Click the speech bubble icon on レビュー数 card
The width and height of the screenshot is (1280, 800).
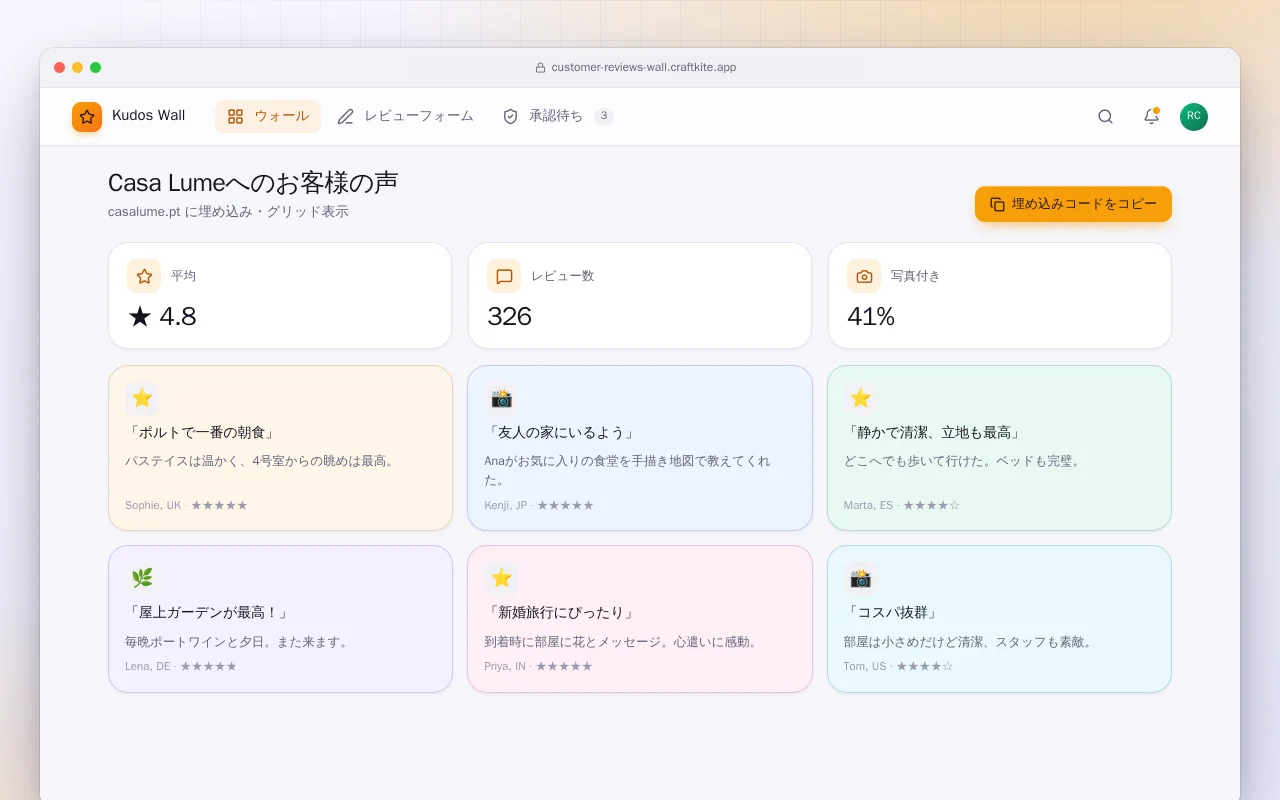(x=504, y=276)
